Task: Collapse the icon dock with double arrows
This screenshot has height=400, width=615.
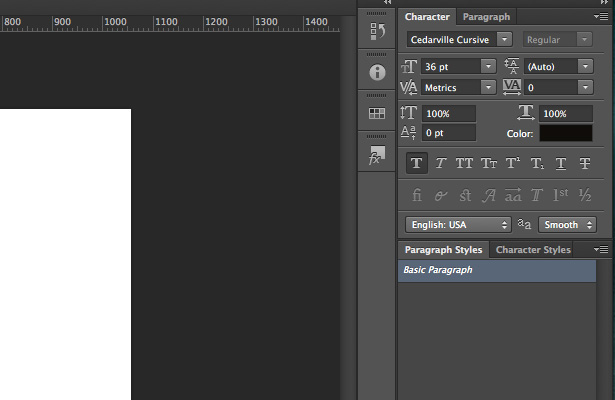Action: [x=388, y=2]
